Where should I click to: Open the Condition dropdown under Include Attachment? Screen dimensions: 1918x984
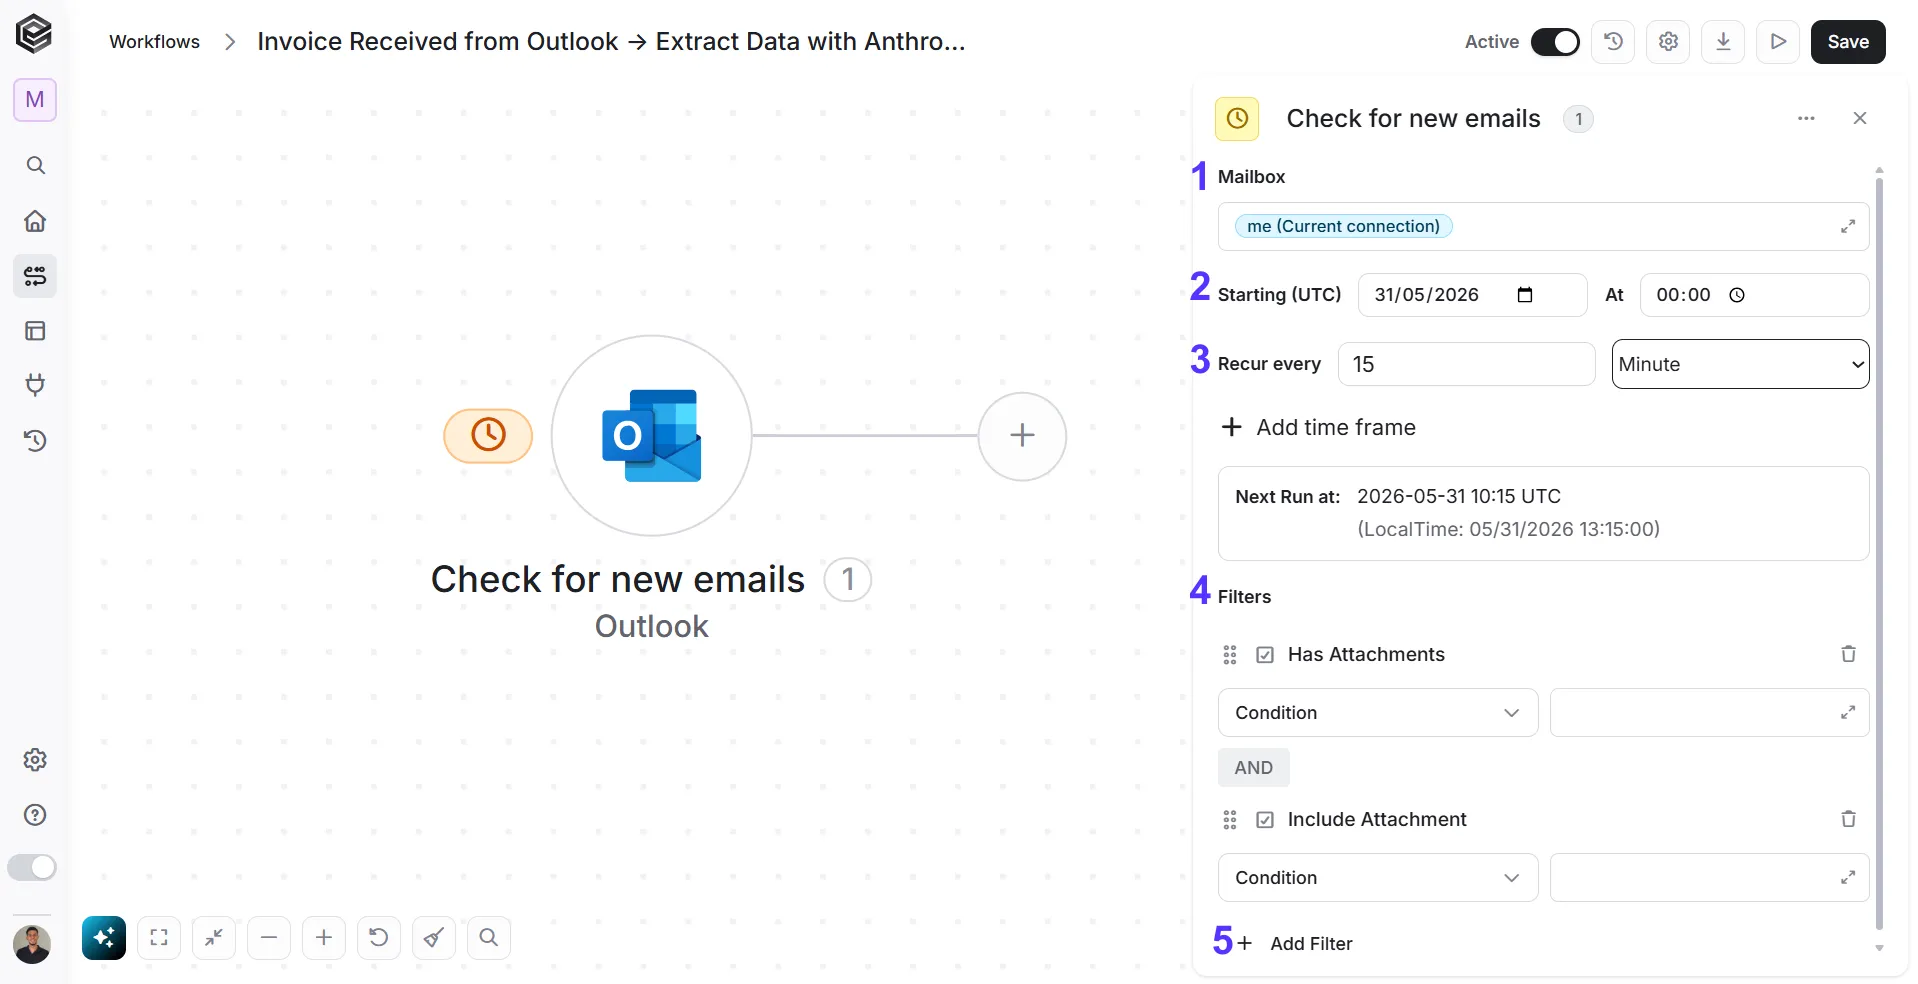point(1378,878)
